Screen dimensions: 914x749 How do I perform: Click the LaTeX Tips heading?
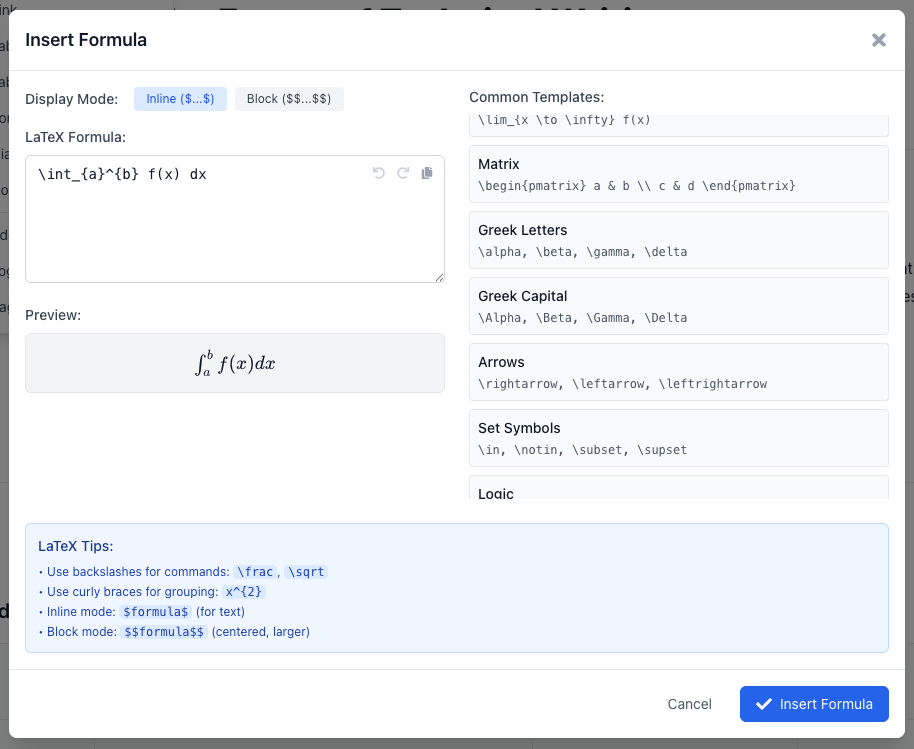tap(76, 546)
